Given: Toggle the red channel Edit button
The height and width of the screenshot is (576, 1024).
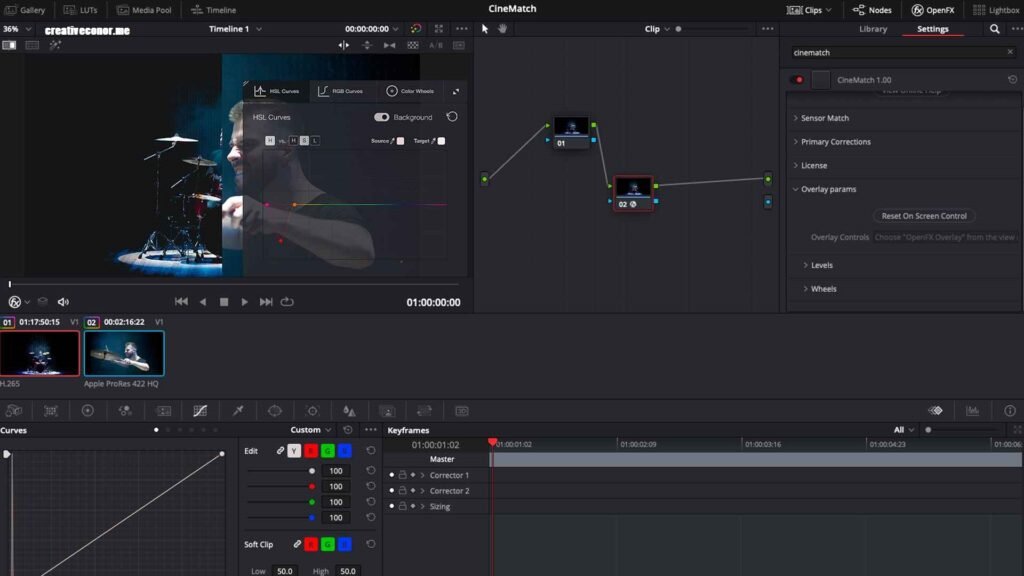Looking at the screenshot, I should tap(311, 451).
